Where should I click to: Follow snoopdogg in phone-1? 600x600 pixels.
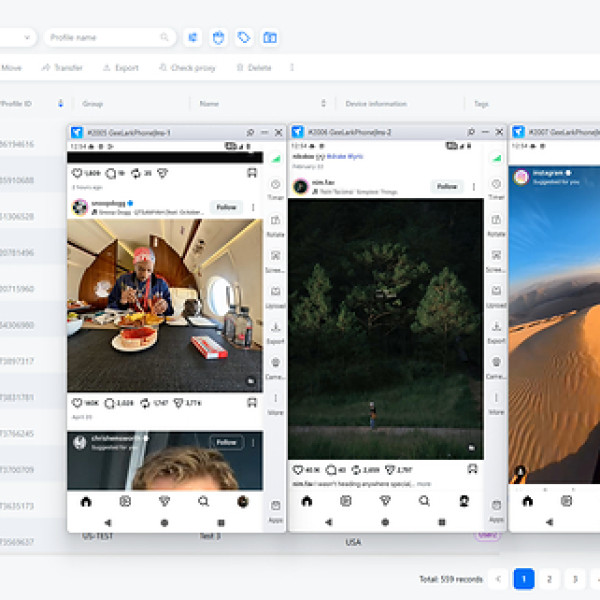(226, 207)
